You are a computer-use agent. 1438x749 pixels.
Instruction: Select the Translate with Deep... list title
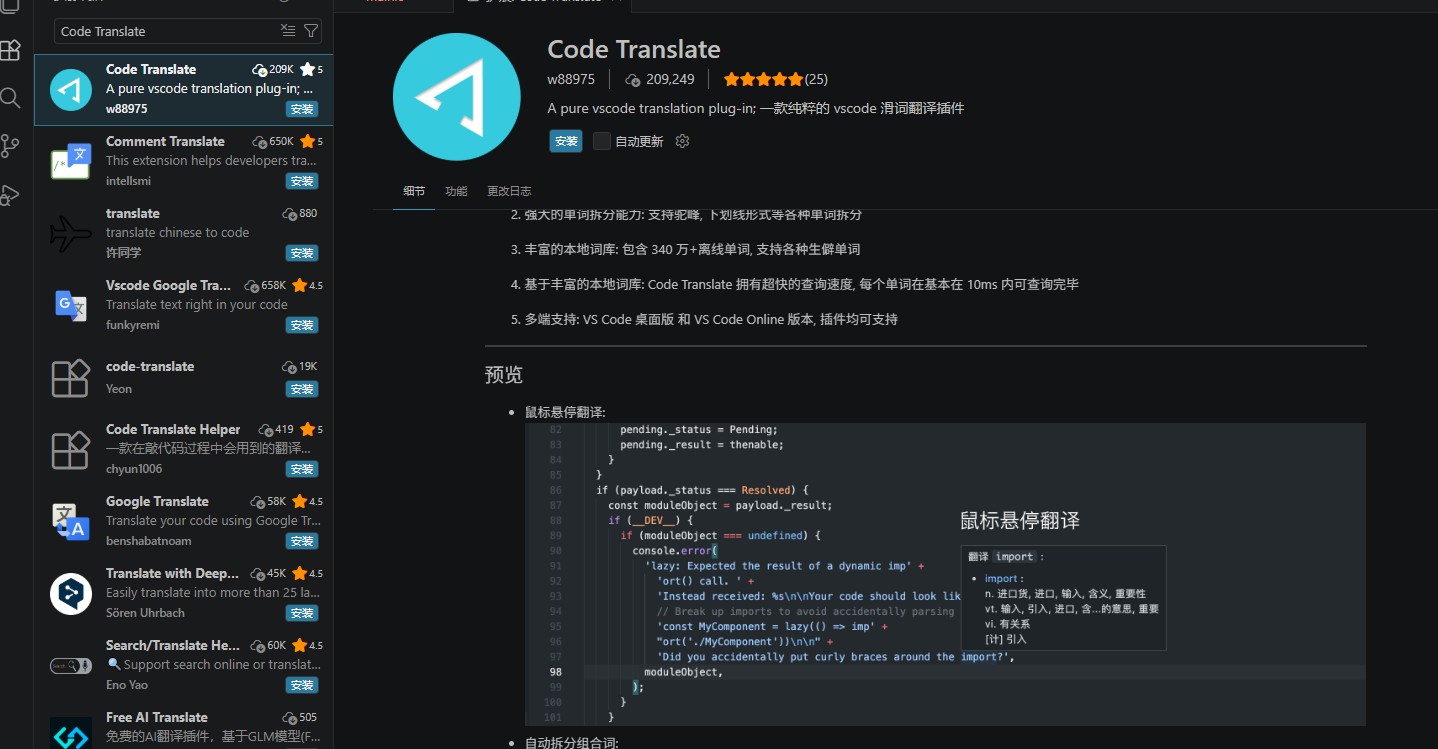(172, 573)
